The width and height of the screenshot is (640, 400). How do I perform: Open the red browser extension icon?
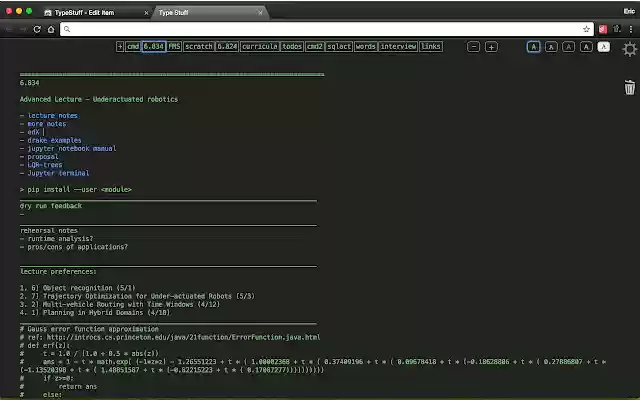[x=603, y=29]
